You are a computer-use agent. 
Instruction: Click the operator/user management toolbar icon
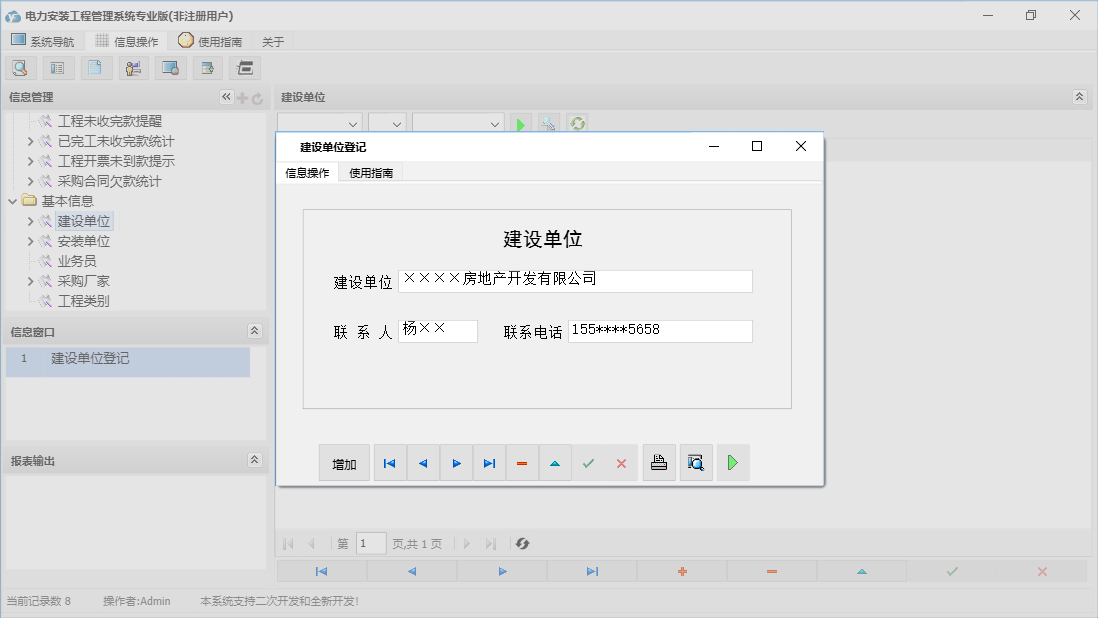[x=133, y=67]
